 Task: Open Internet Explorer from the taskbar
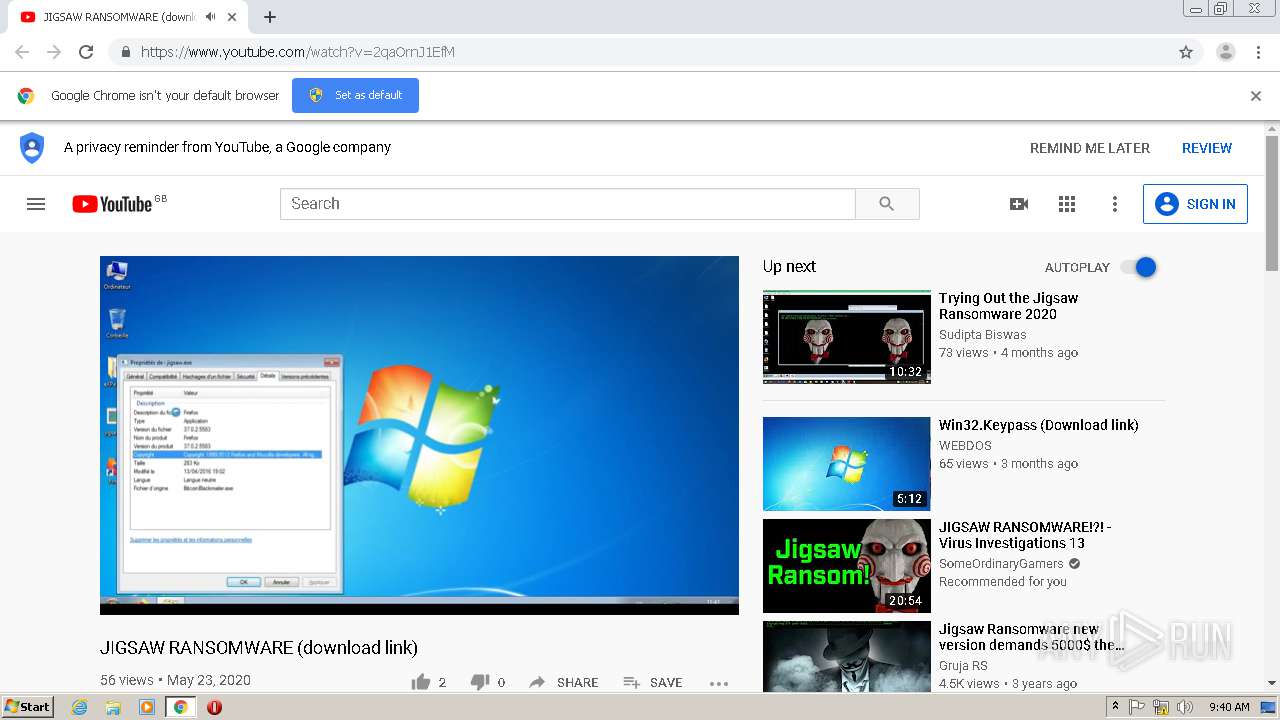pyautogui.click(x=80, y=707)
